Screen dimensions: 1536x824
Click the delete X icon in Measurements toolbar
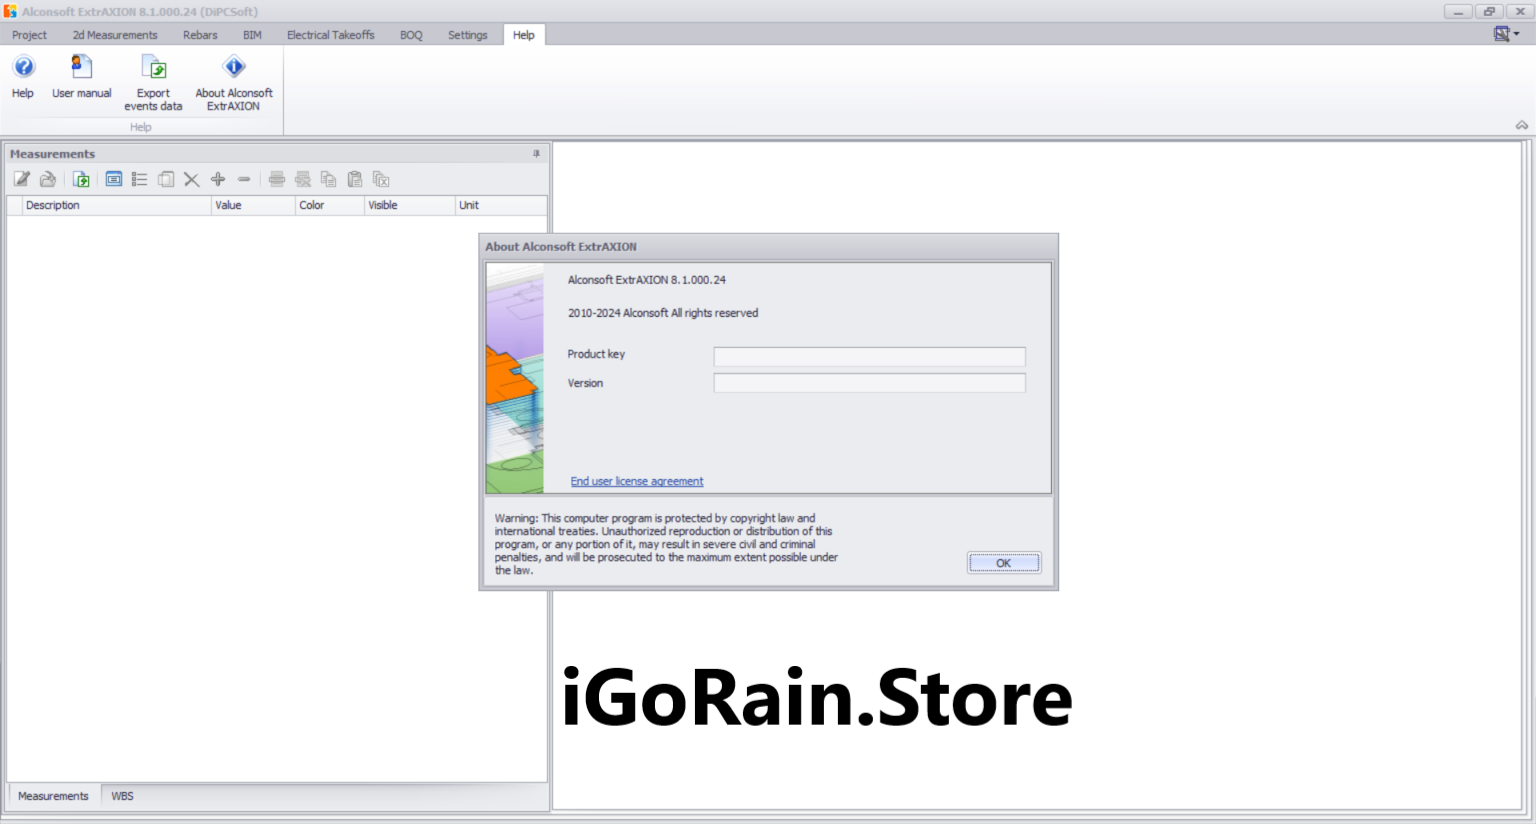(191, 180)
